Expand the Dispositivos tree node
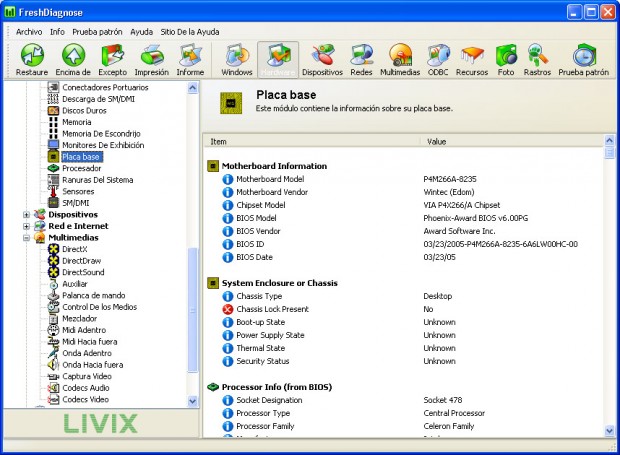Viewport: 620px width, 455px height. [26, 215]
